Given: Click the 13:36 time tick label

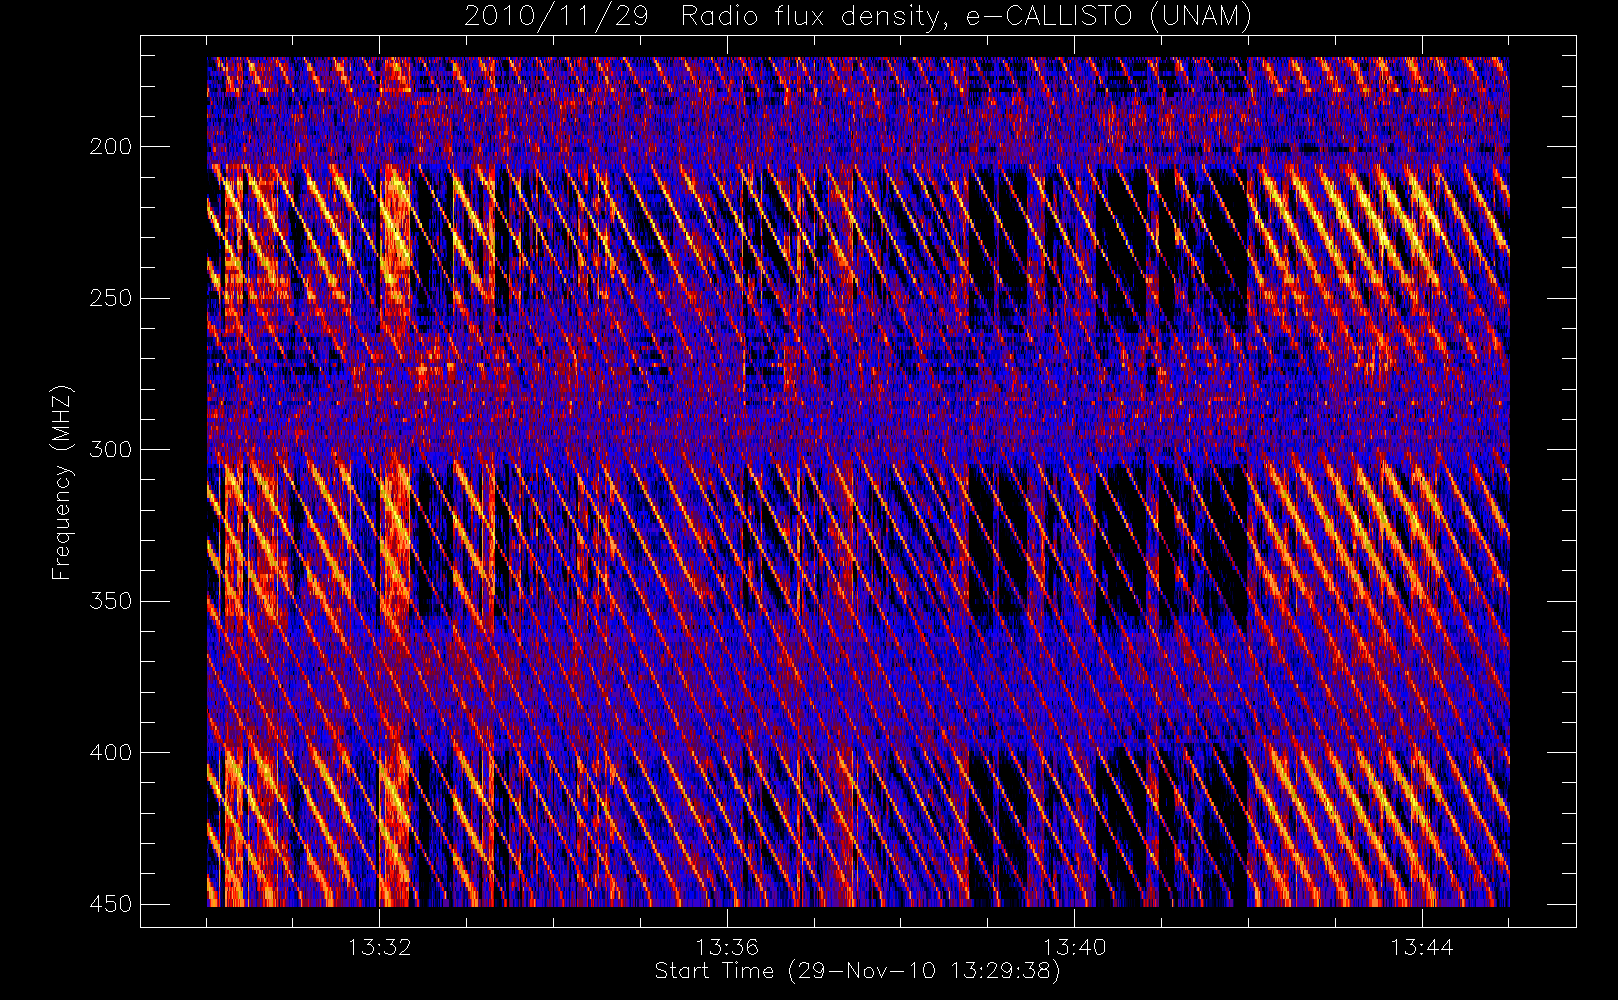Looking at the screenshot, I should click(x=727, y=947).
